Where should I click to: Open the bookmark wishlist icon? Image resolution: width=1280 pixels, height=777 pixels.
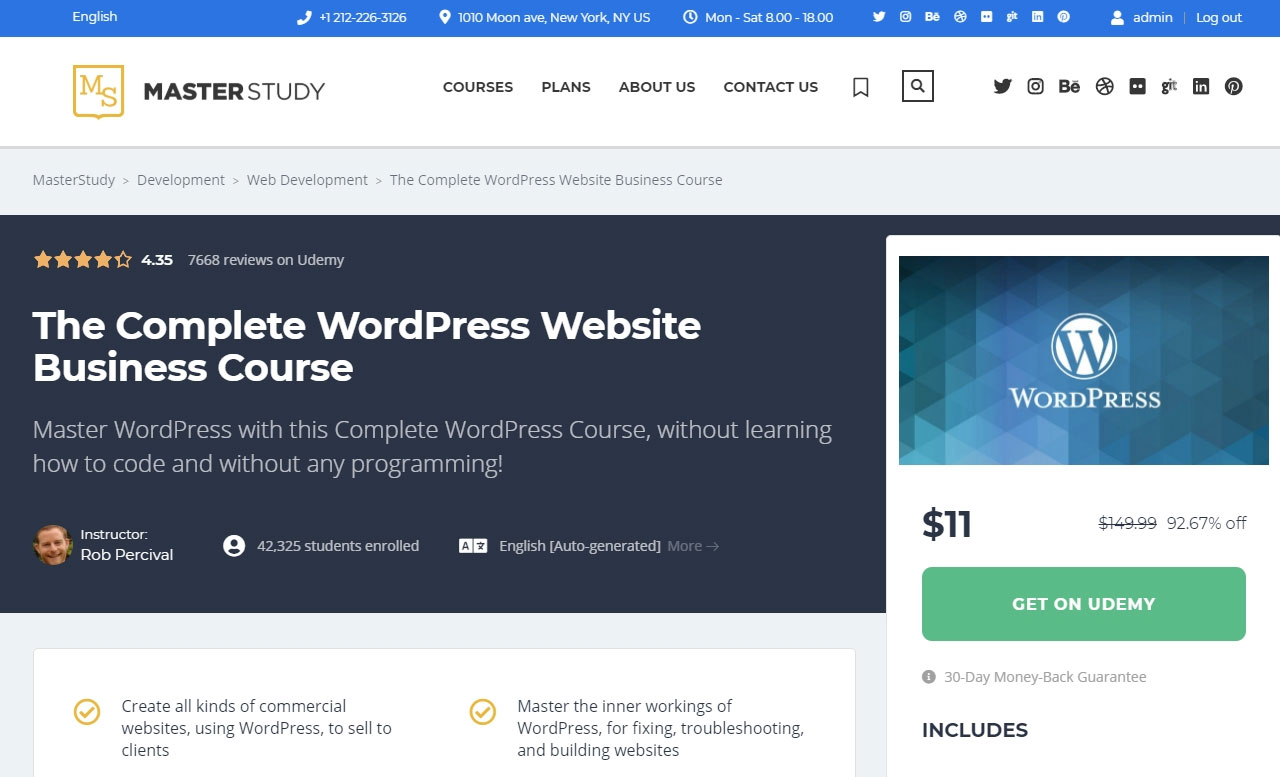[860, 88]
